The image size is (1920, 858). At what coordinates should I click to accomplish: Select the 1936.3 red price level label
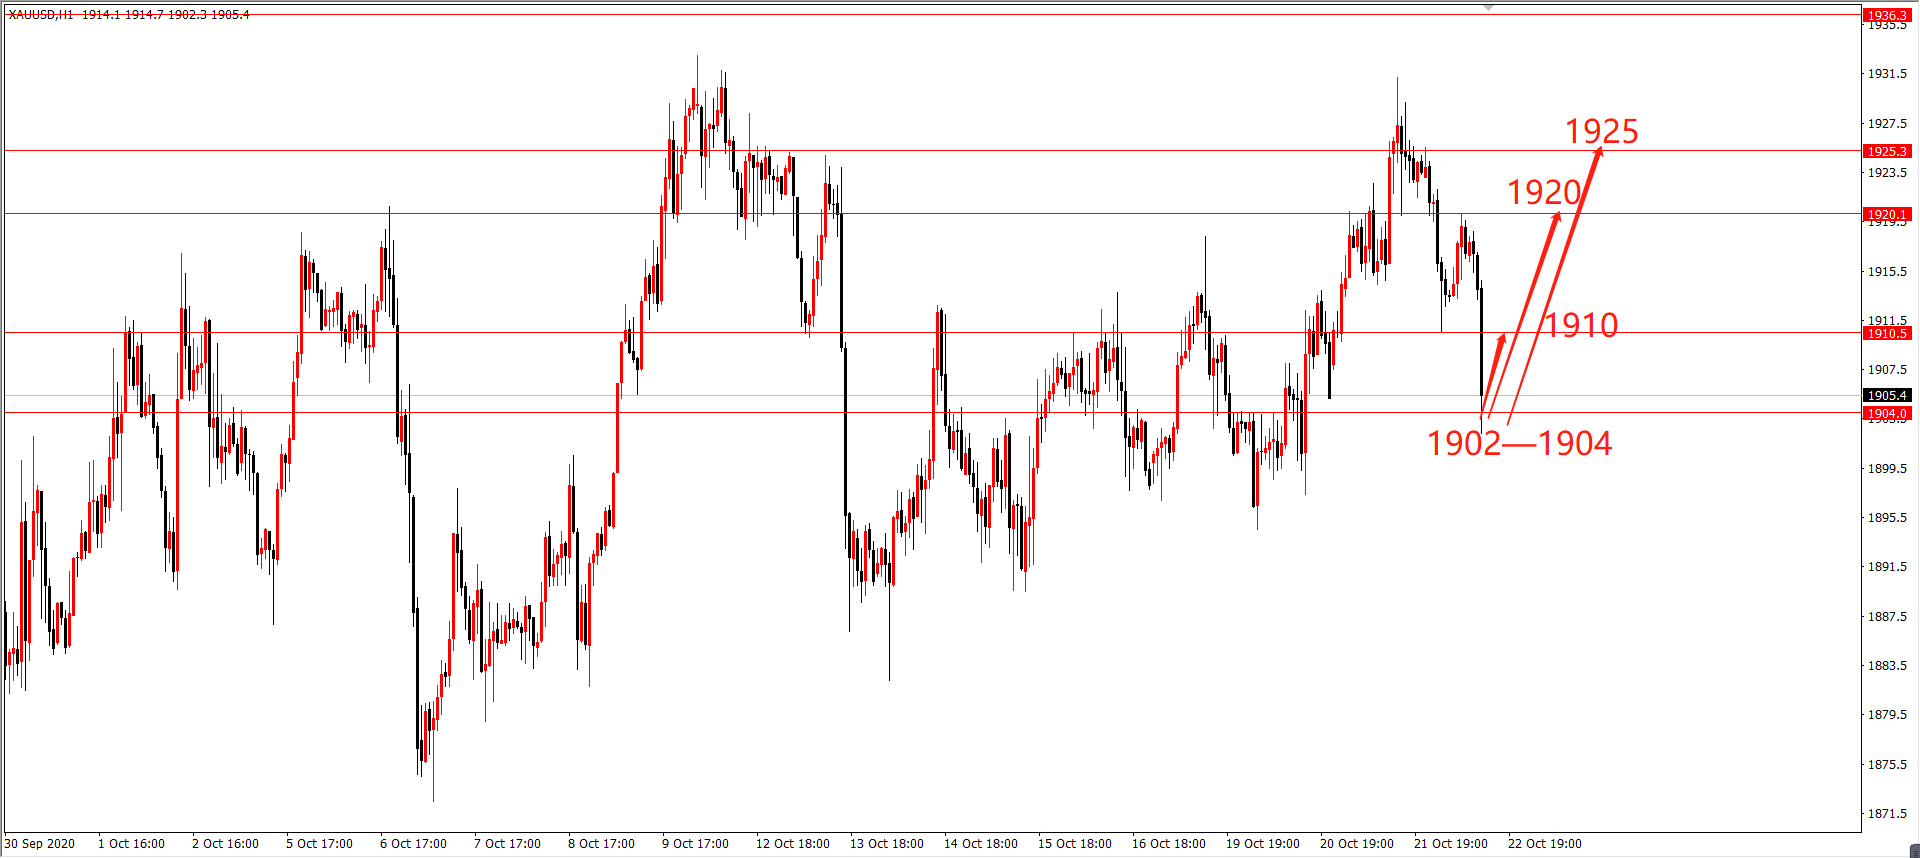tap(1887, 15)
